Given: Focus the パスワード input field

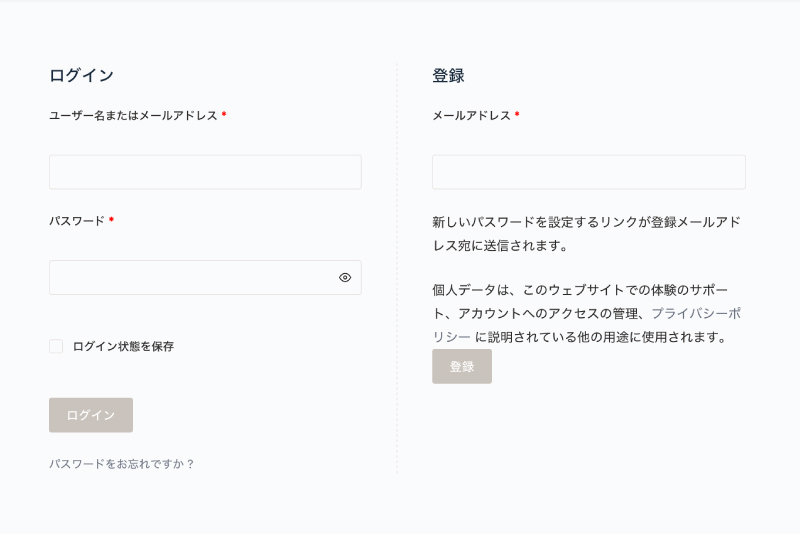Looking at the screenshot, I should pos(190,278).
